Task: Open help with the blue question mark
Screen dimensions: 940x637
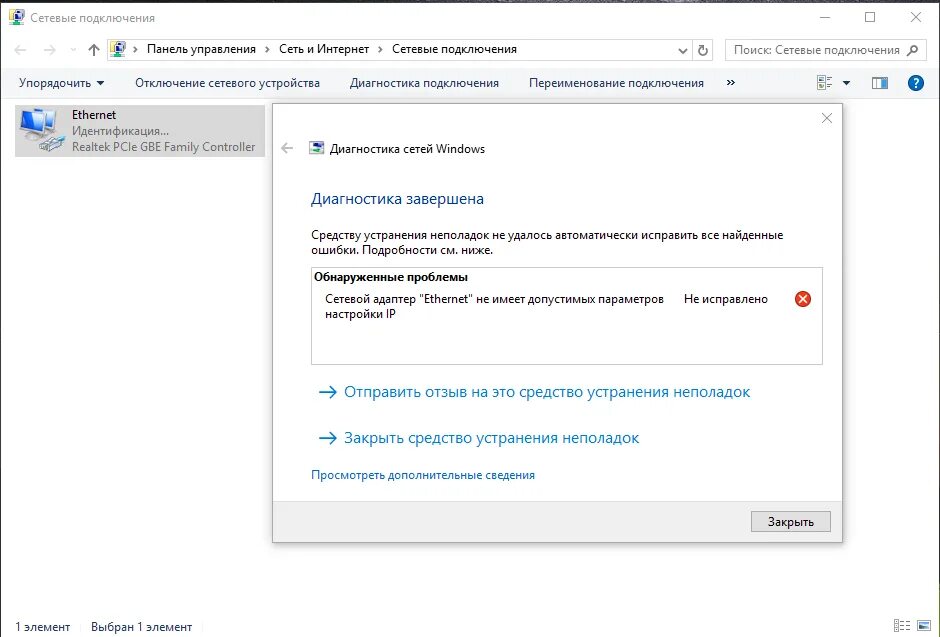Action: tap(915, 83)
